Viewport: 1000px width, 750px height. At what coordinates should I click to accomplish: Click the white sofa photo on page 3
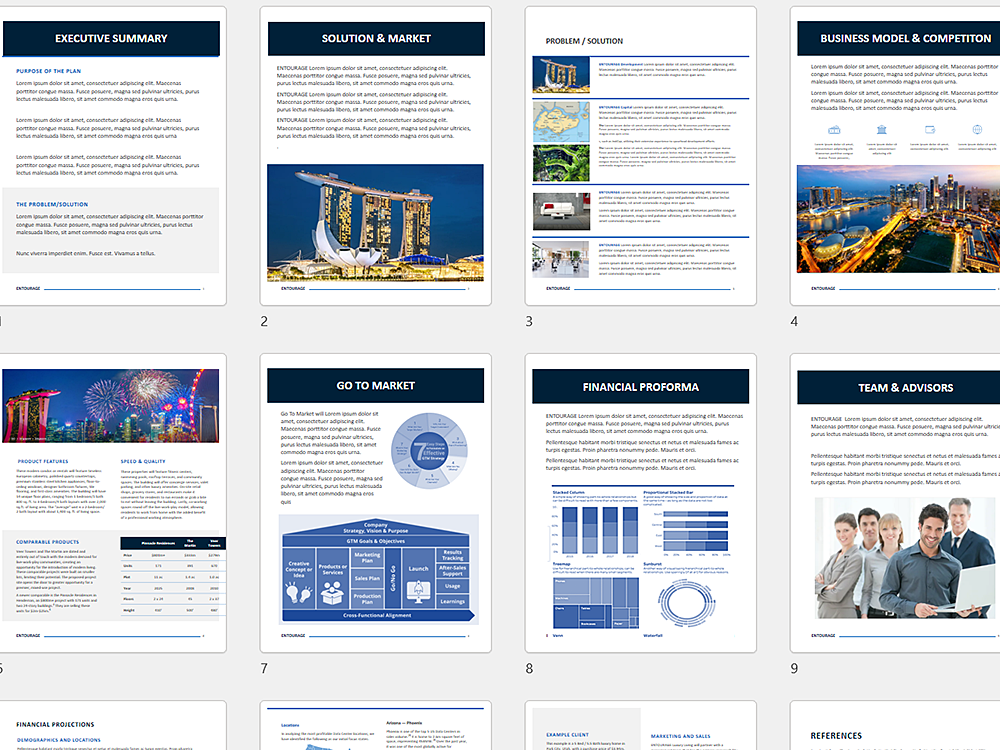[x=561, y=211]
